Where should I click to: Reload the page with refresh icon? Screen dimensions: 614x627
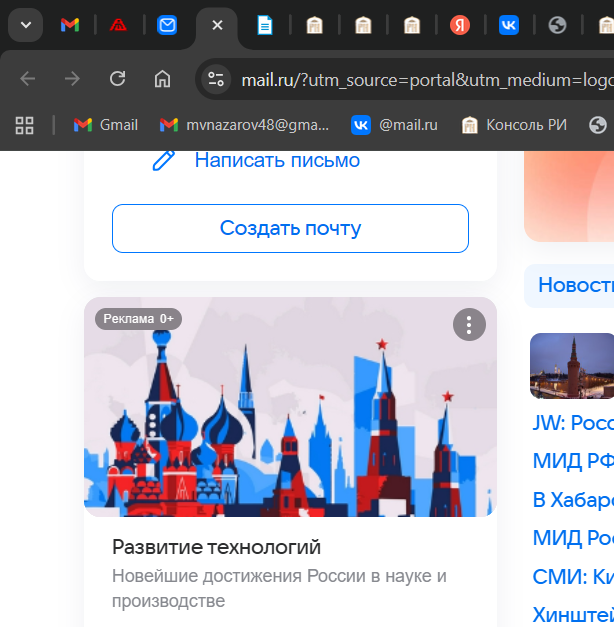(117, 79)
